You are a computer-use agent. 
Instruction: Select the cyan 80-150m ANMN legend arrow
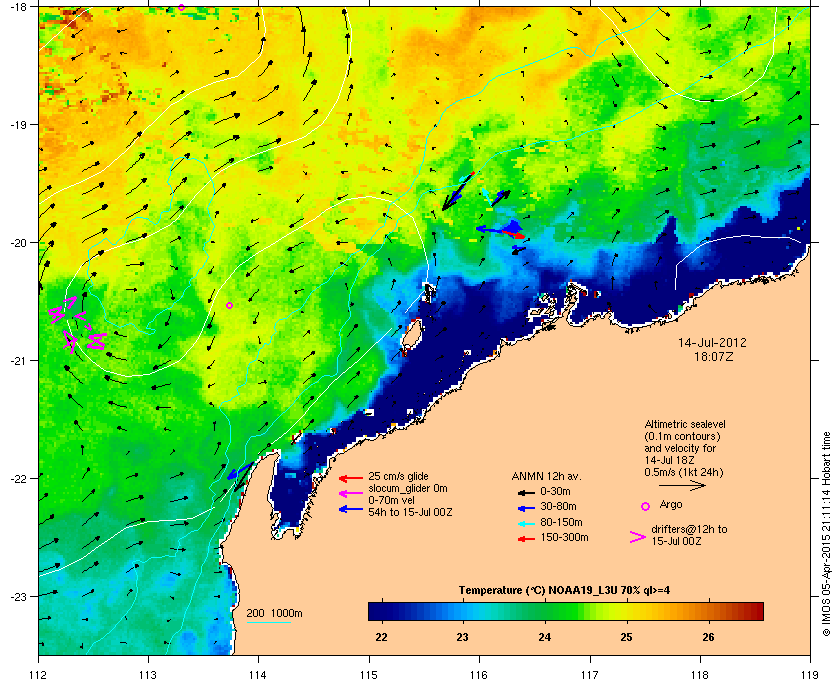[x=526, y=523]
